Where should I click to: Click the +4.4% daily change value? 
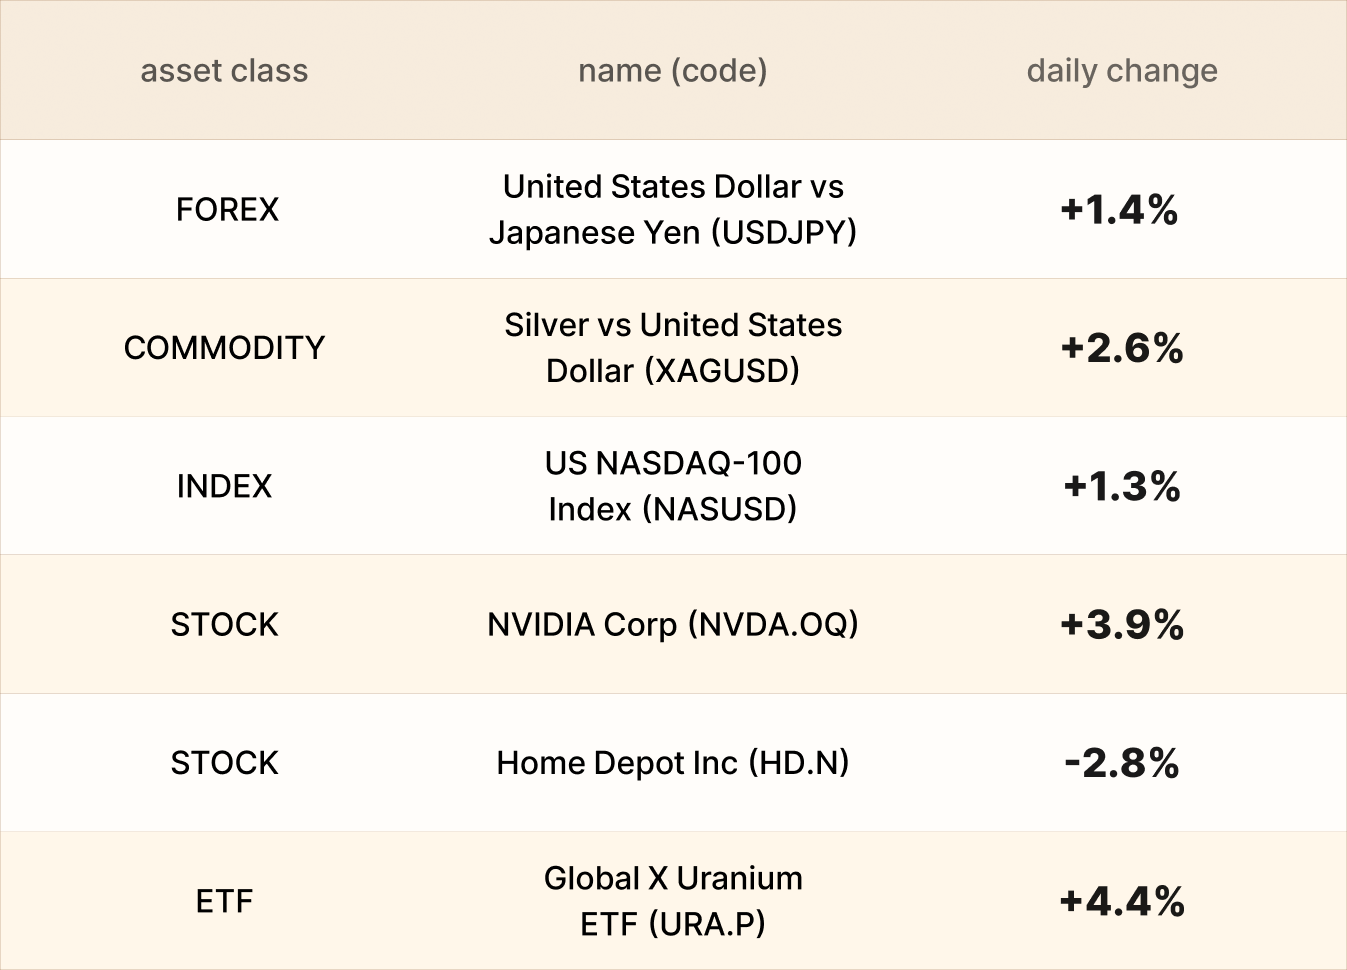click(1121, 902)
